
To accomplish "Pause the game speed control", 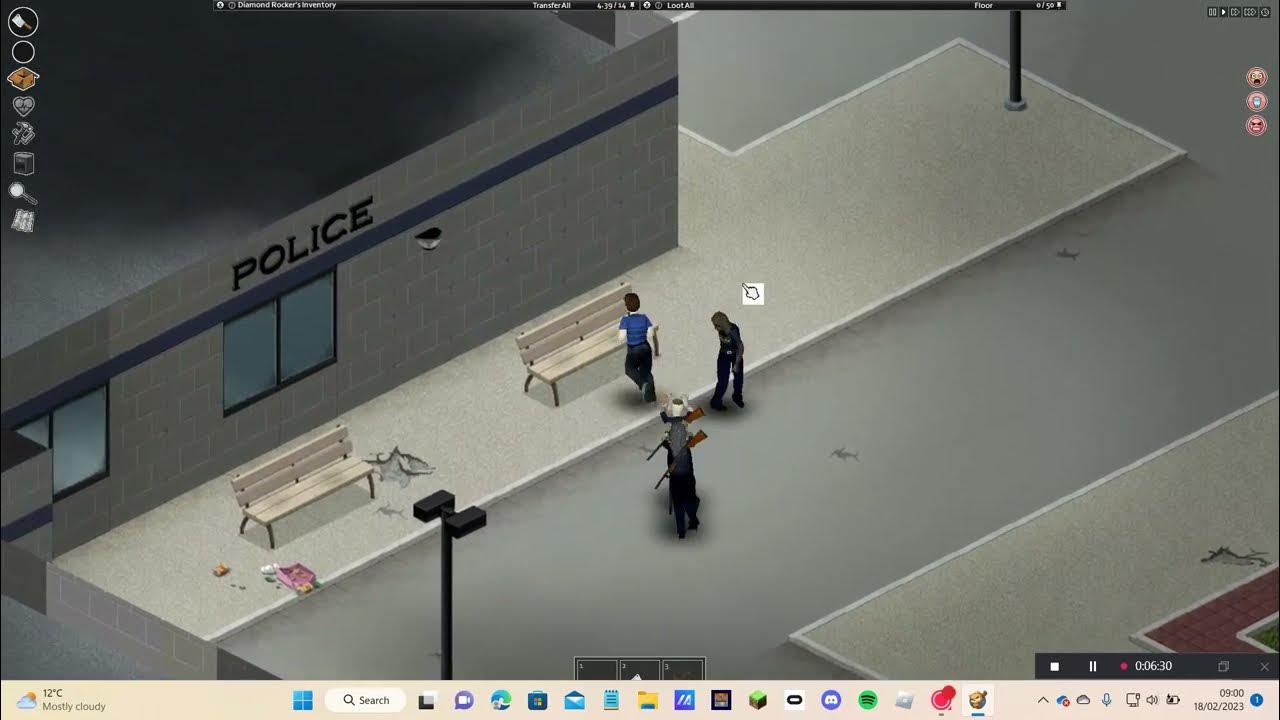I will pyautogui.click(x=1213, y=12).
